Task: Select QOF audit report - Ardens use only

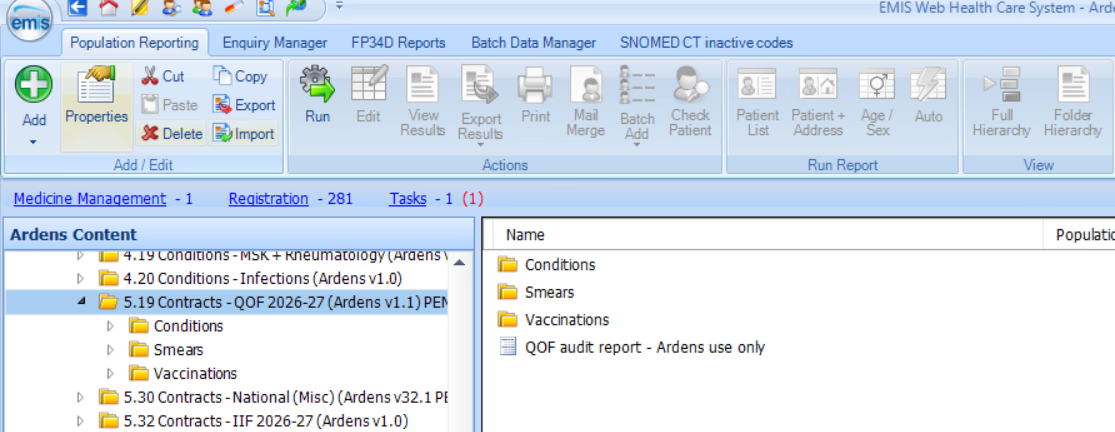Action: pyautogui.click(x=631, y=347)
